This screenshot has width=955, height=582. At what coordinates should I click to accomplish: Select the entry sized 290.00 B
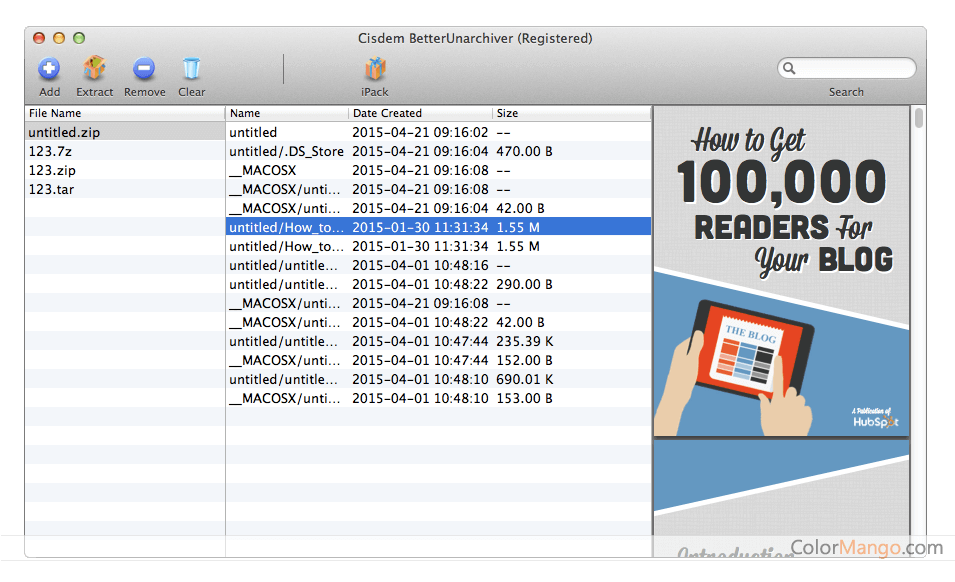[x=439, y=284]
